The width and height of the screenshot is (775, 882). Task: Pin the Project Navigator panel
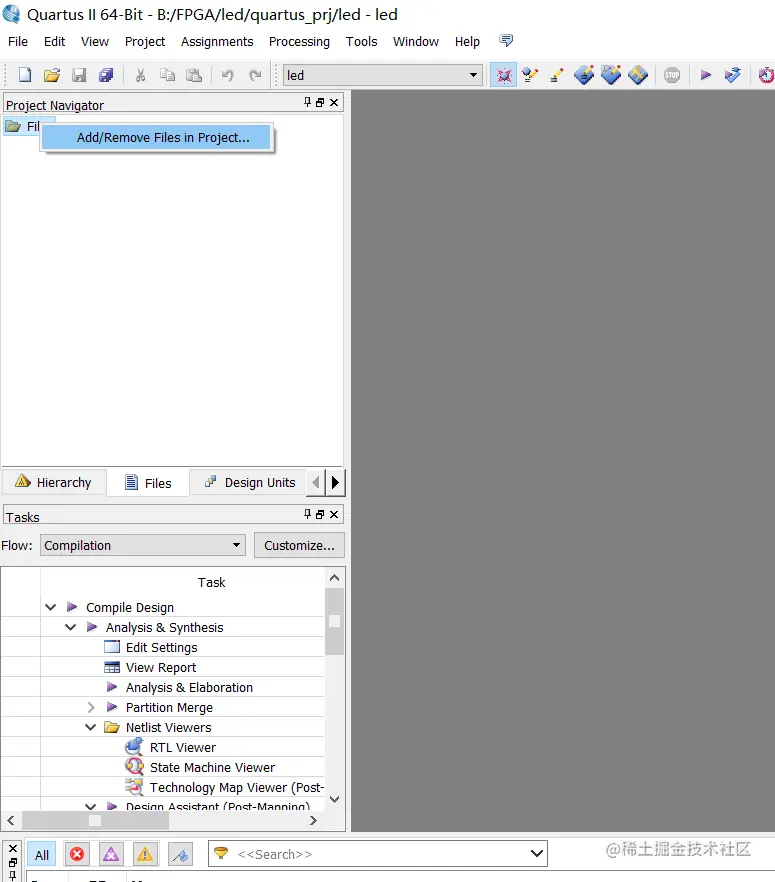tap(307, 102)
